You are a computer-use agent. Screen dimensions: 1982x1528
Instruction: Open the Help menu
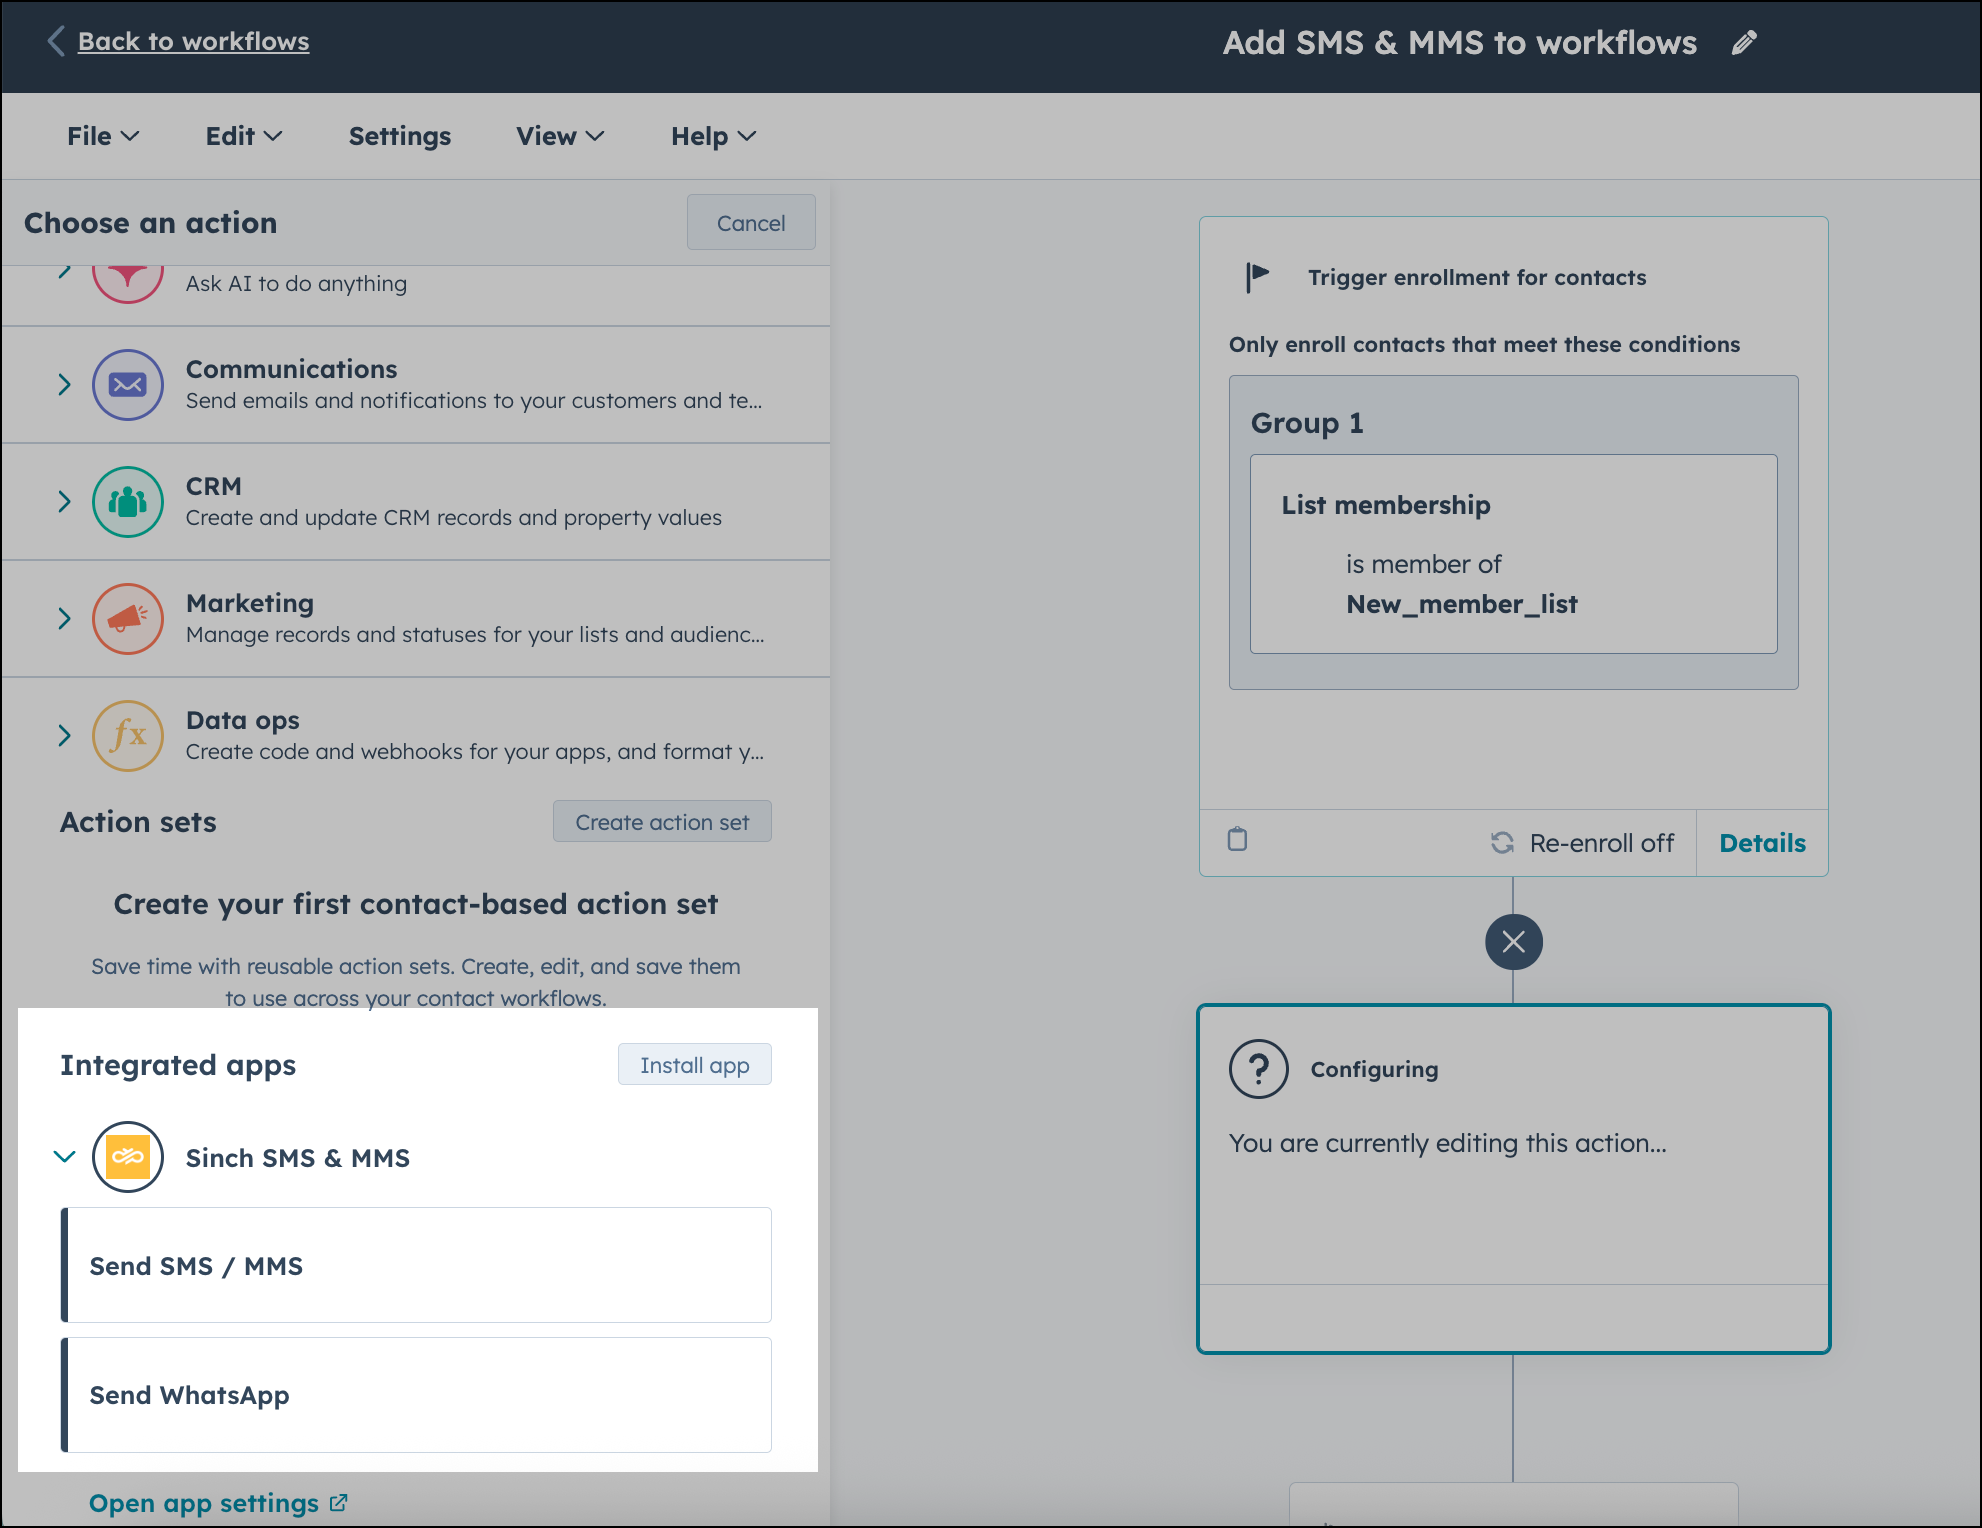click(x=711, y=136)
